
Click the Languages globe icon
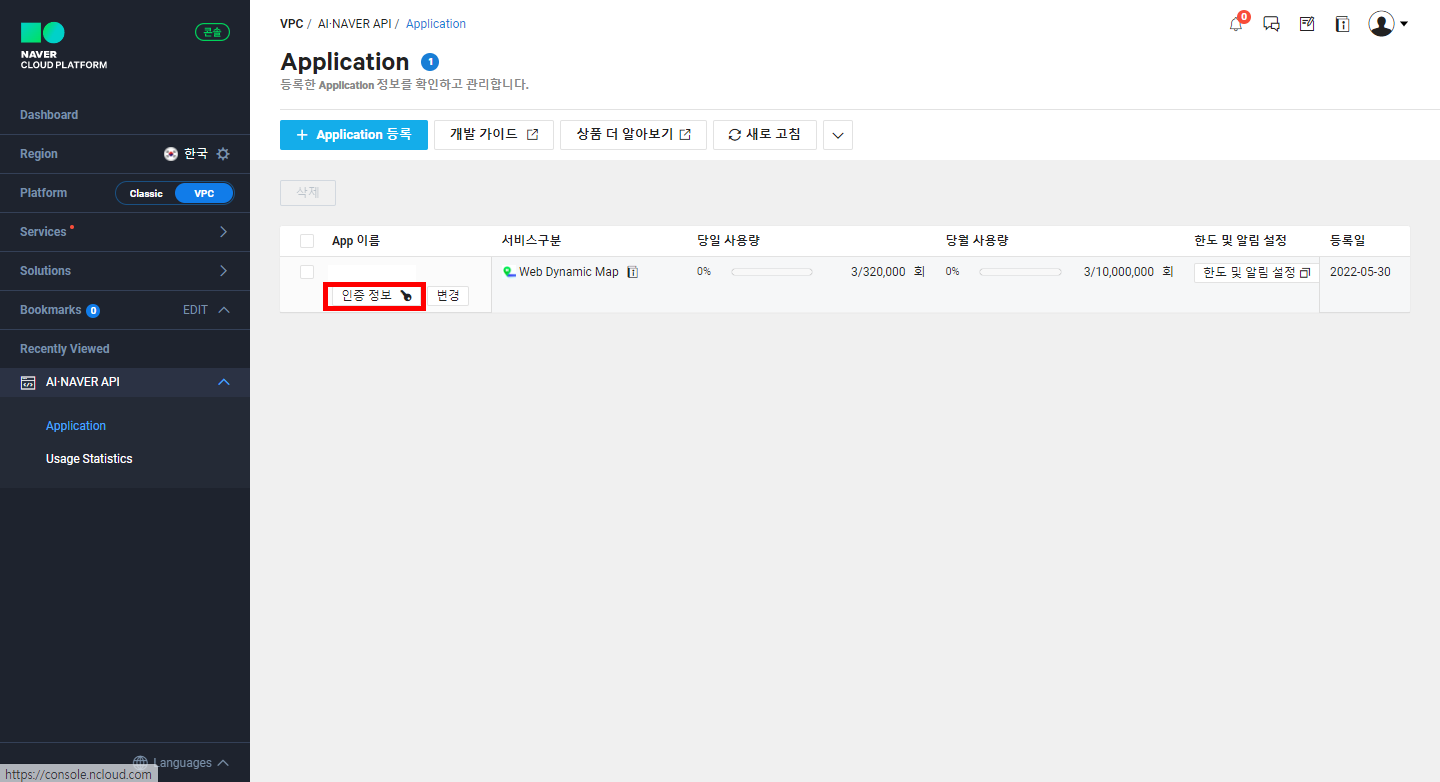(140, 763)
